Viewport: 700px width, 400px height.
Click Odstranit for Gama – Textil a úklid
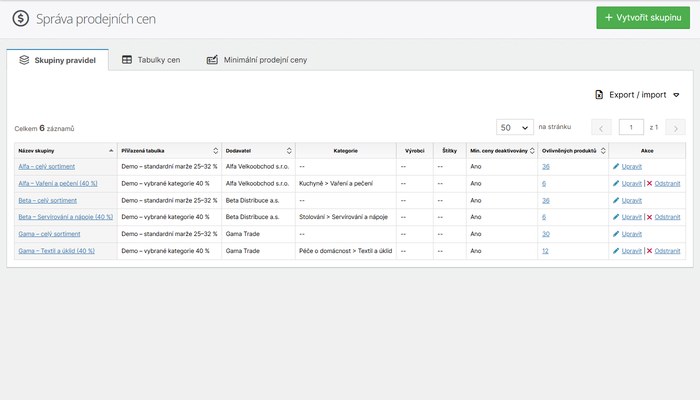point(667,251)
